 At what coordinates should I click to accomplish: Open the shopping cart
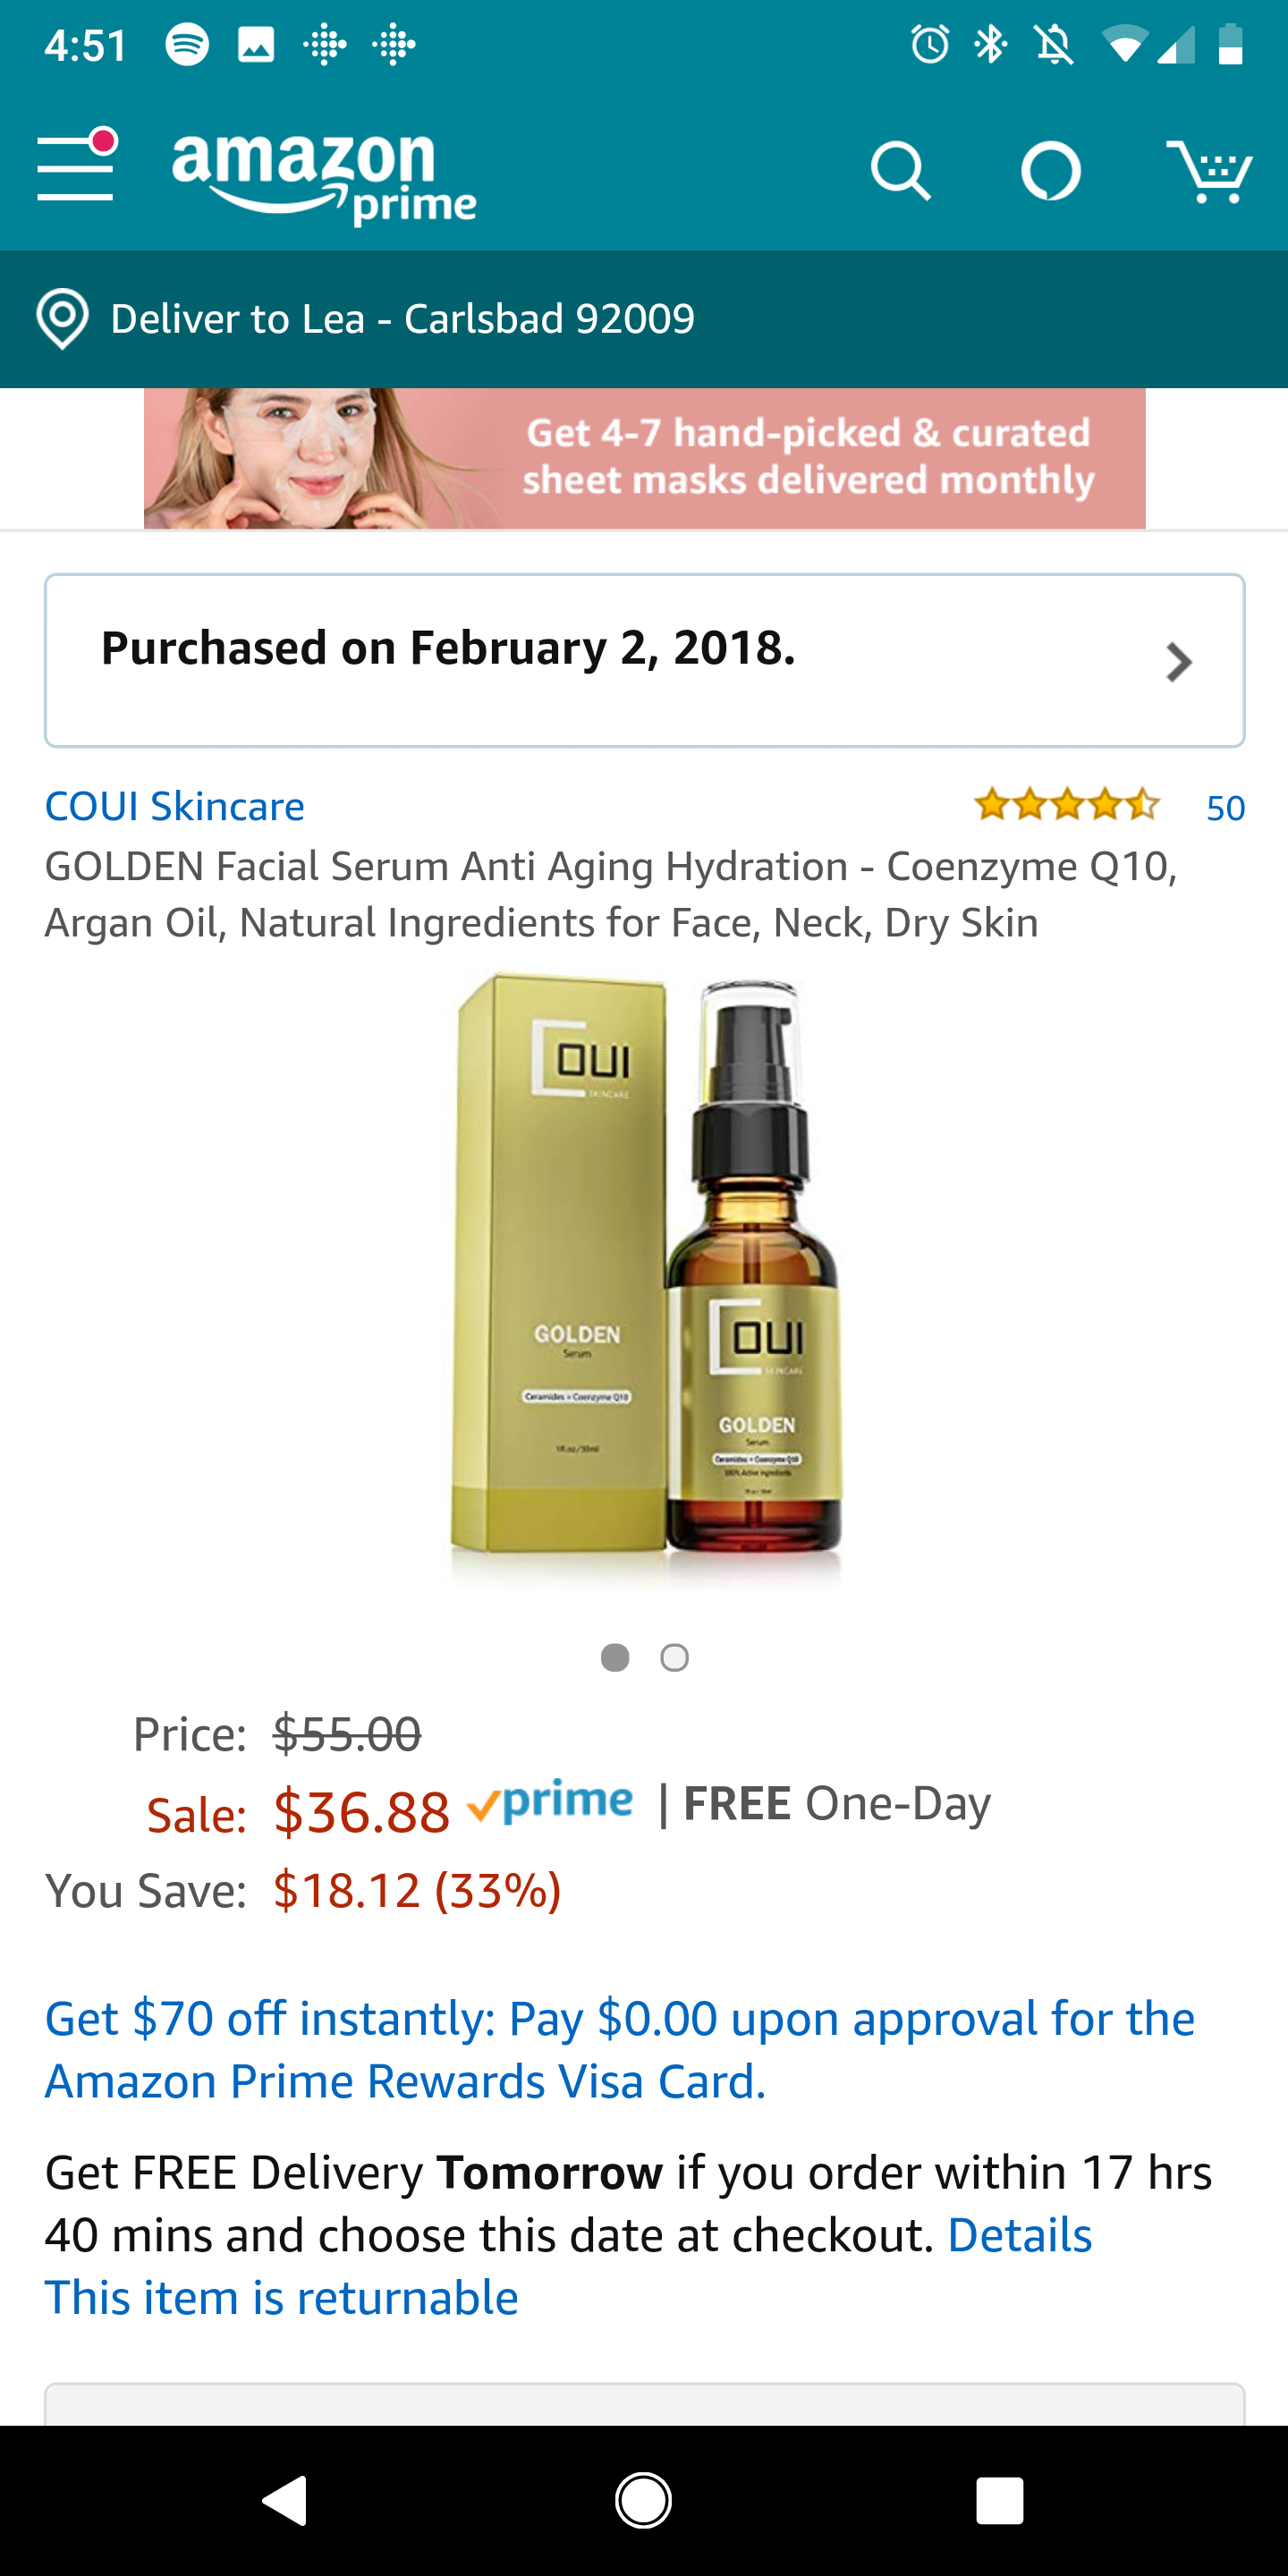[x=1209, y=171]
